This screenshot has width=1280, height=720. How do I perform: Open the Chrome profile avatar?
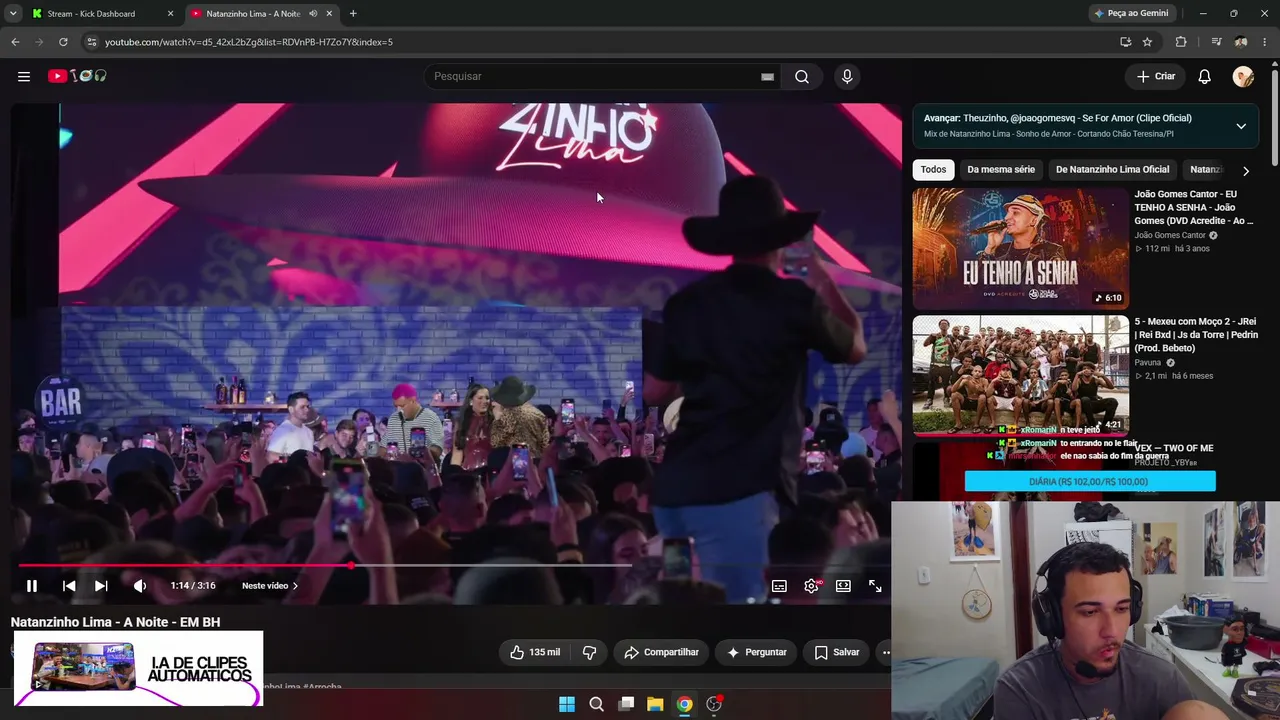pos(1241,42)
